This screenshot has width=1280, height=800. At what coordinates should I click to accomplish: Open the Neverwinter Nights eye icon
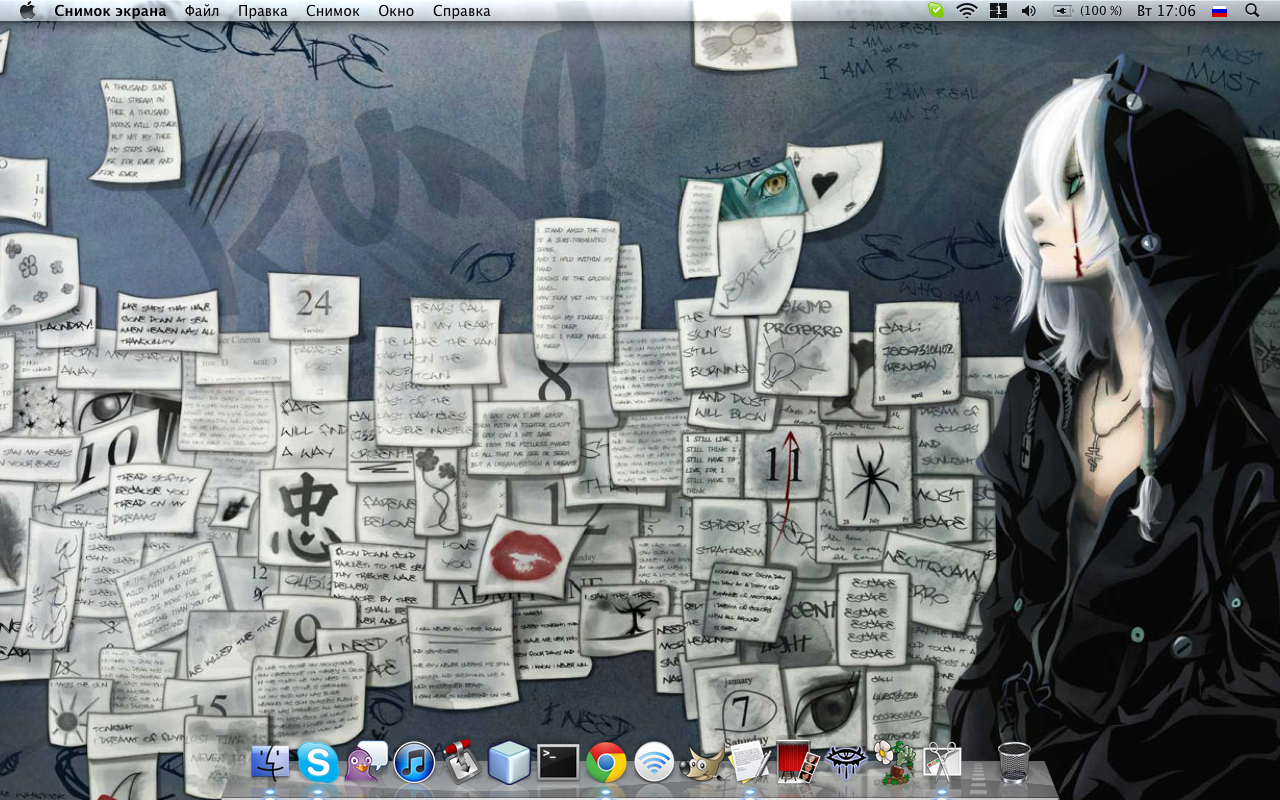845,764
